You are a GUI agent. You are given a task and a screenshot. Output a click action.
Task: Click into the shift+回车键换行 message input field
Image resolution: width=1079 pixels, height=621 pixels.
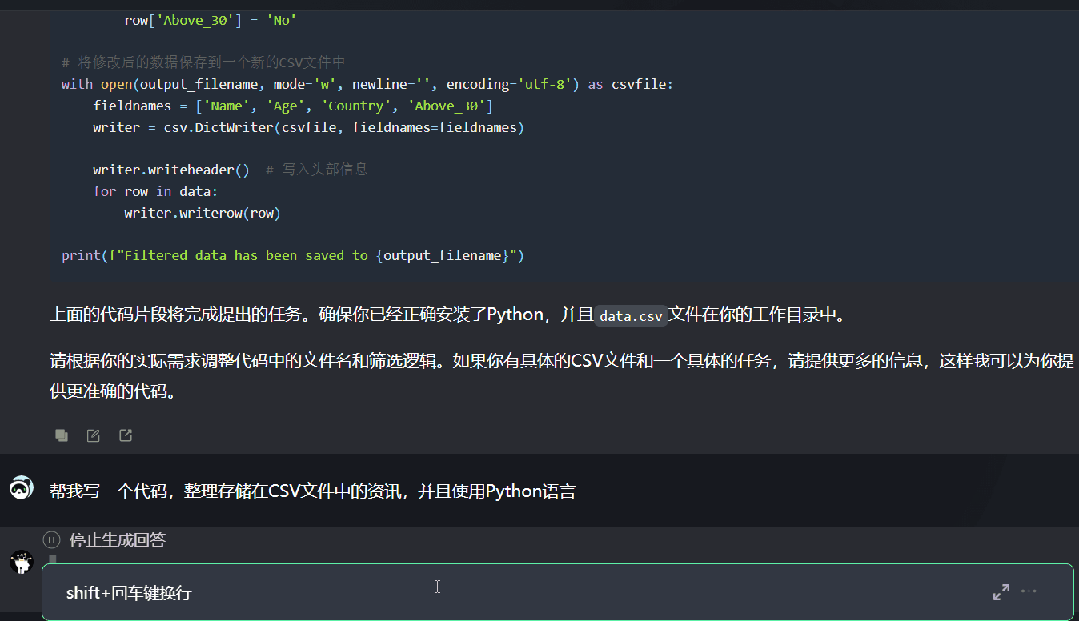pos(557,592)
